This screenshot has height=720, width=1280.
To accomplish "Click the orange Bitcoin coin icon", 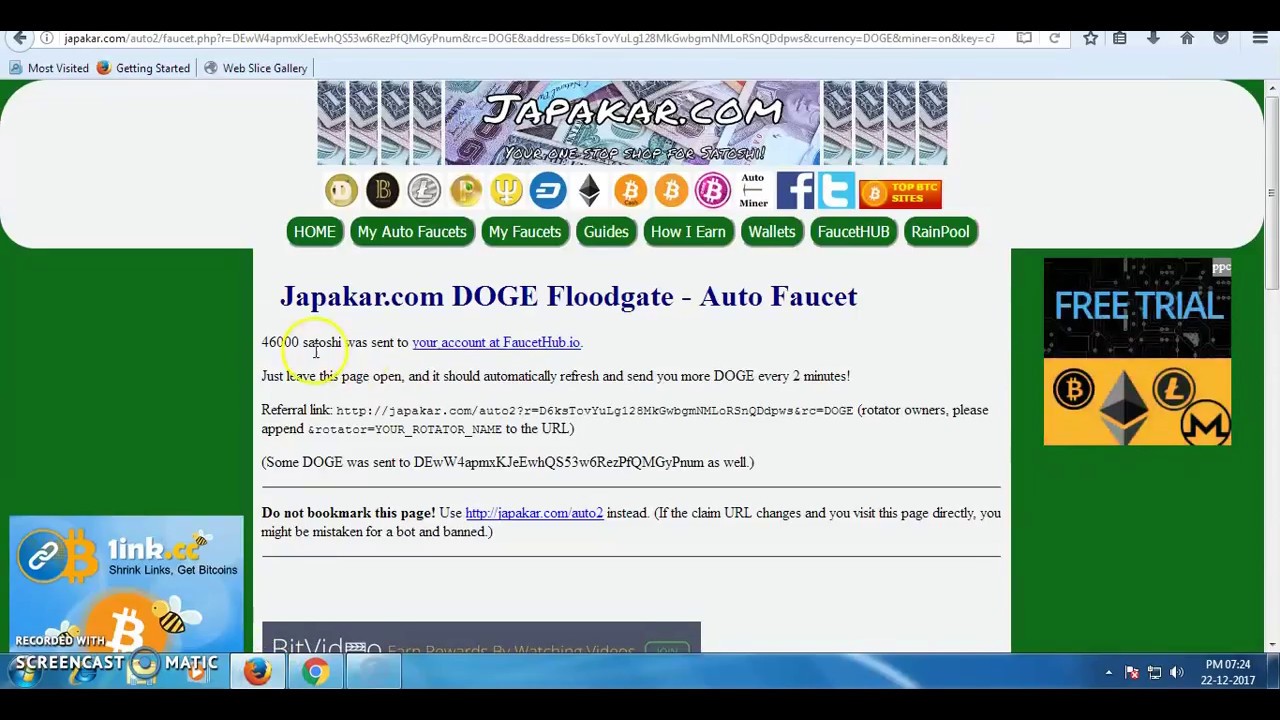I will pos(671,190).
